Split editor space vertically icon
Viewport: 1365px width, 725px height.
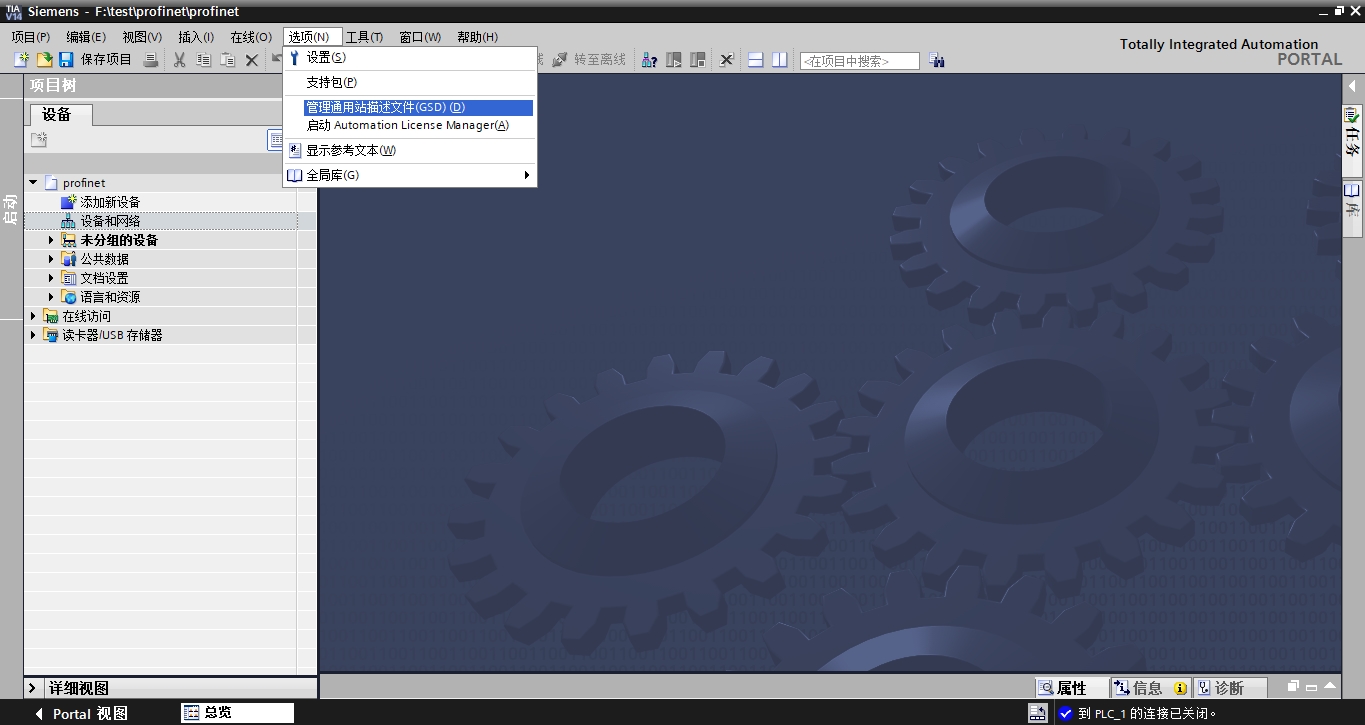tap(780, 60)
